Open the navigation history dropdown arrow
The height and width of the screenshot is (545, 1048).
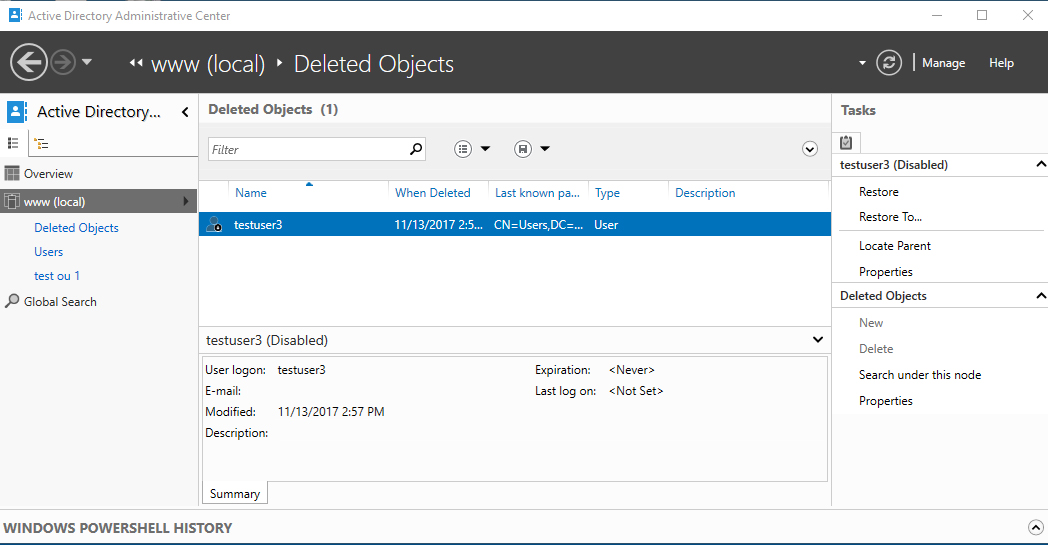[87, 62]
